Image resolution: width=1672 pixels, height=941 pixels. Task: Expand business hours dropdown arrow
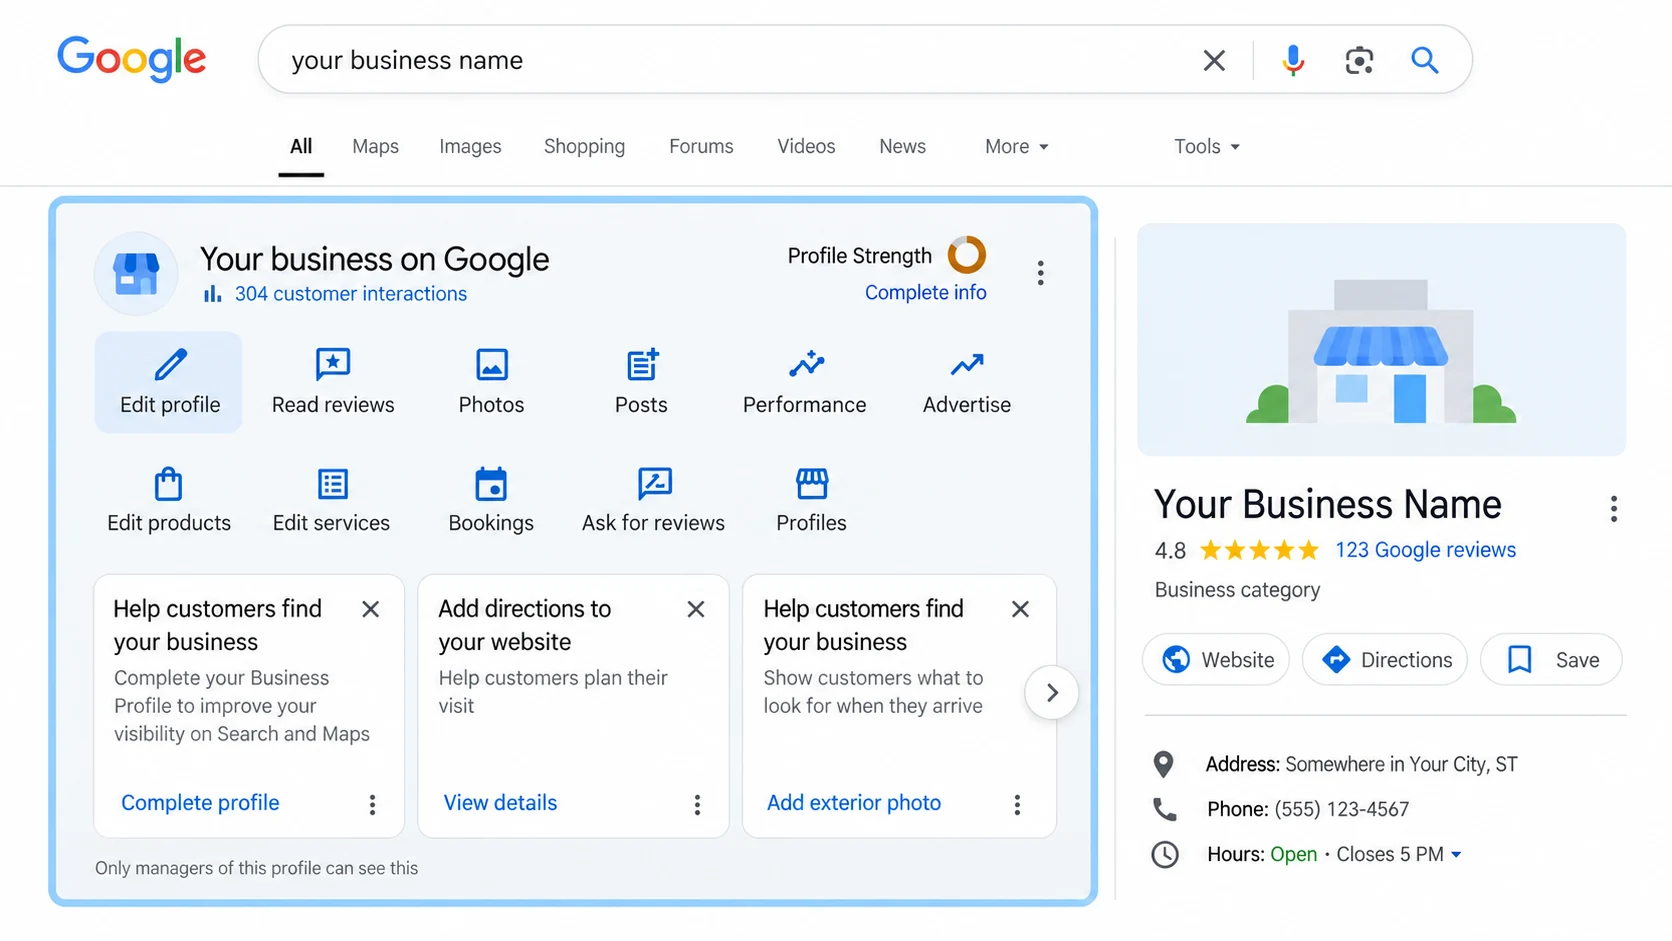1456,855
